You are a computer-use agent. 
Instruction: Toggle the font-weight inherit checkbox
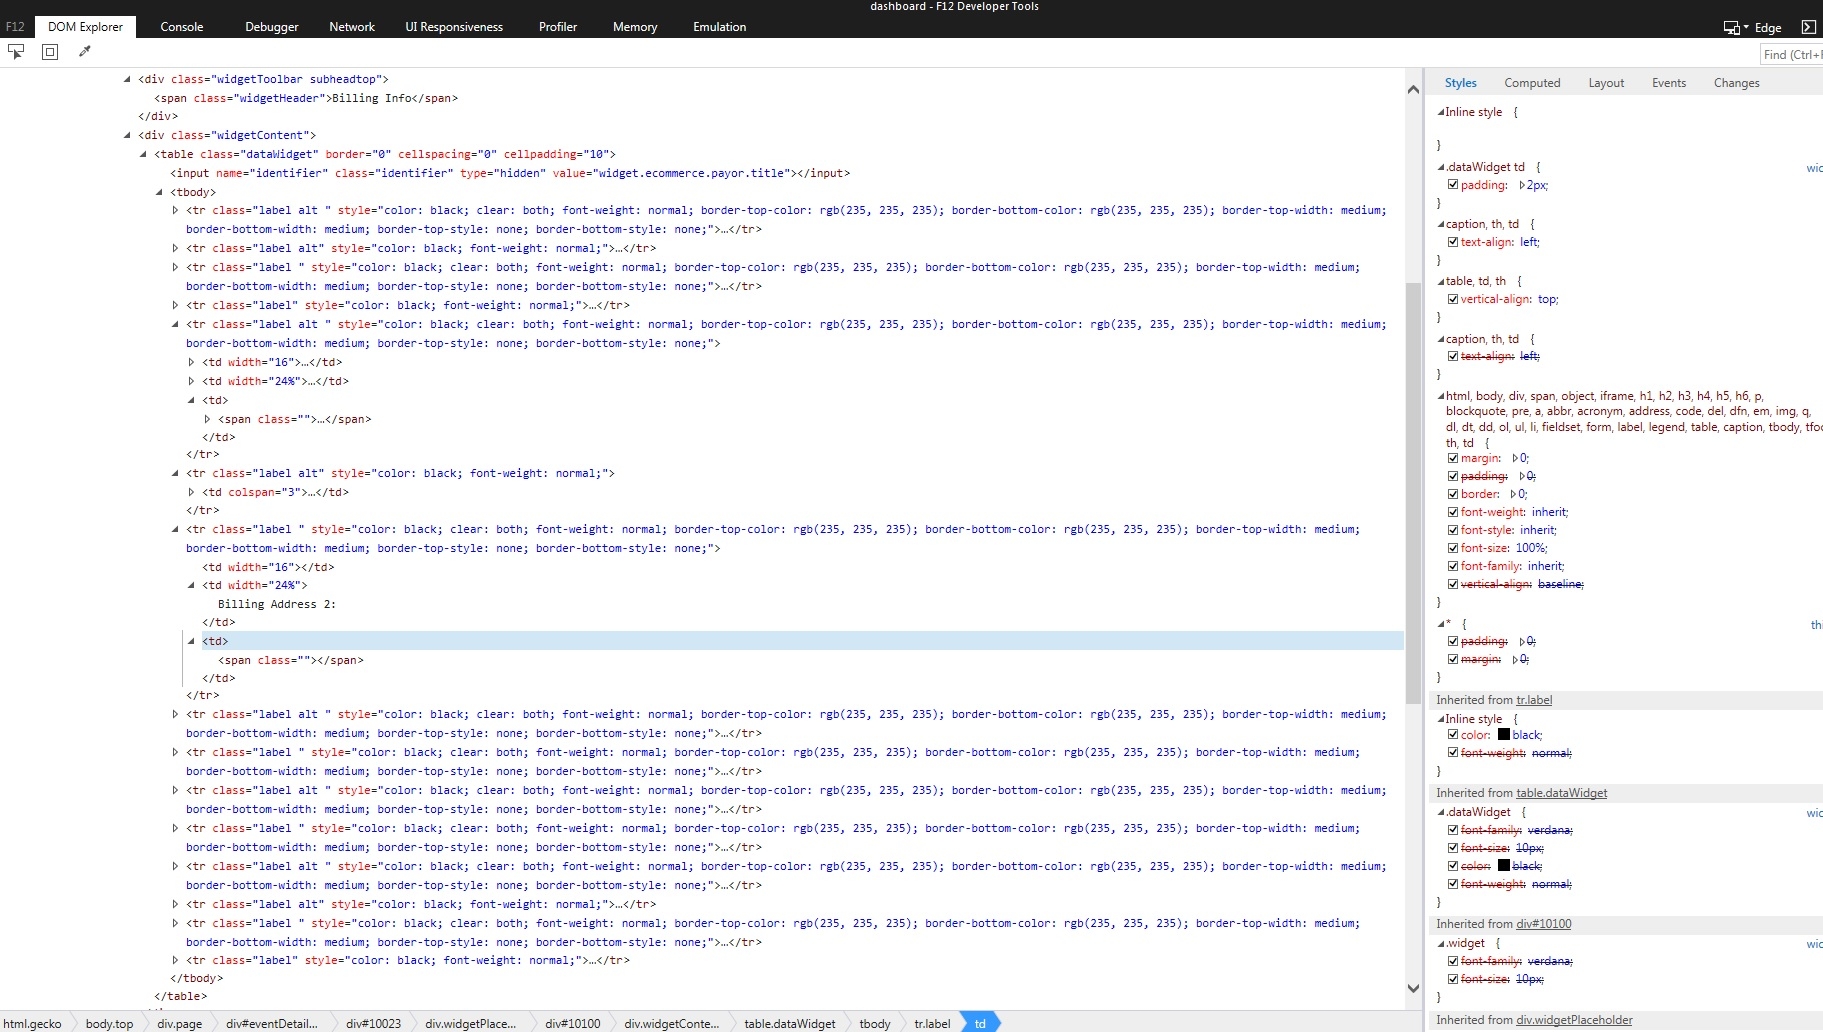pyautogui.click(x=1453, y=512)
